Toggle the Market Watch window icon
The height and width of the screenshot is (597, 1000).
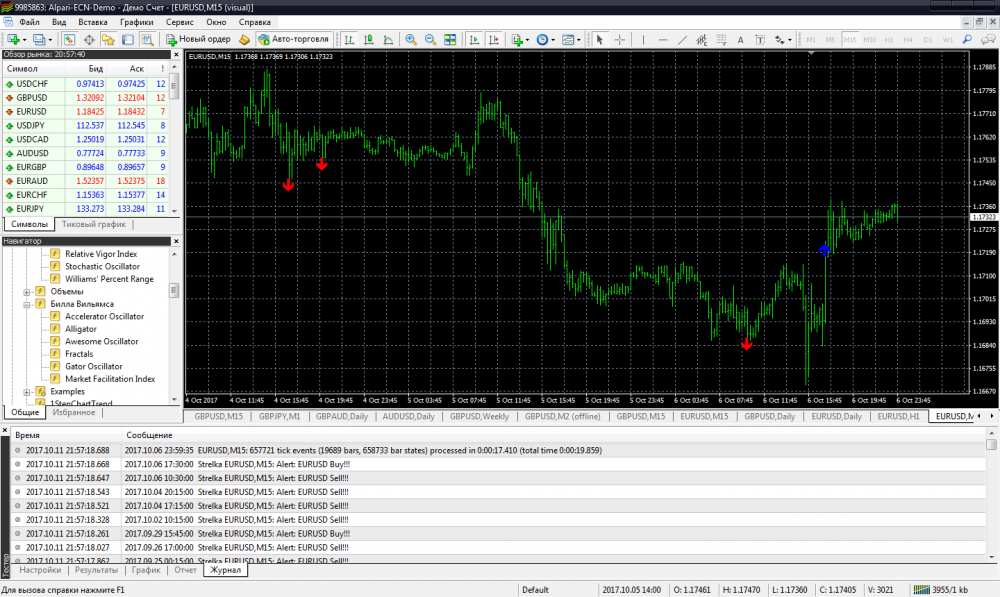tap(69, 40)
